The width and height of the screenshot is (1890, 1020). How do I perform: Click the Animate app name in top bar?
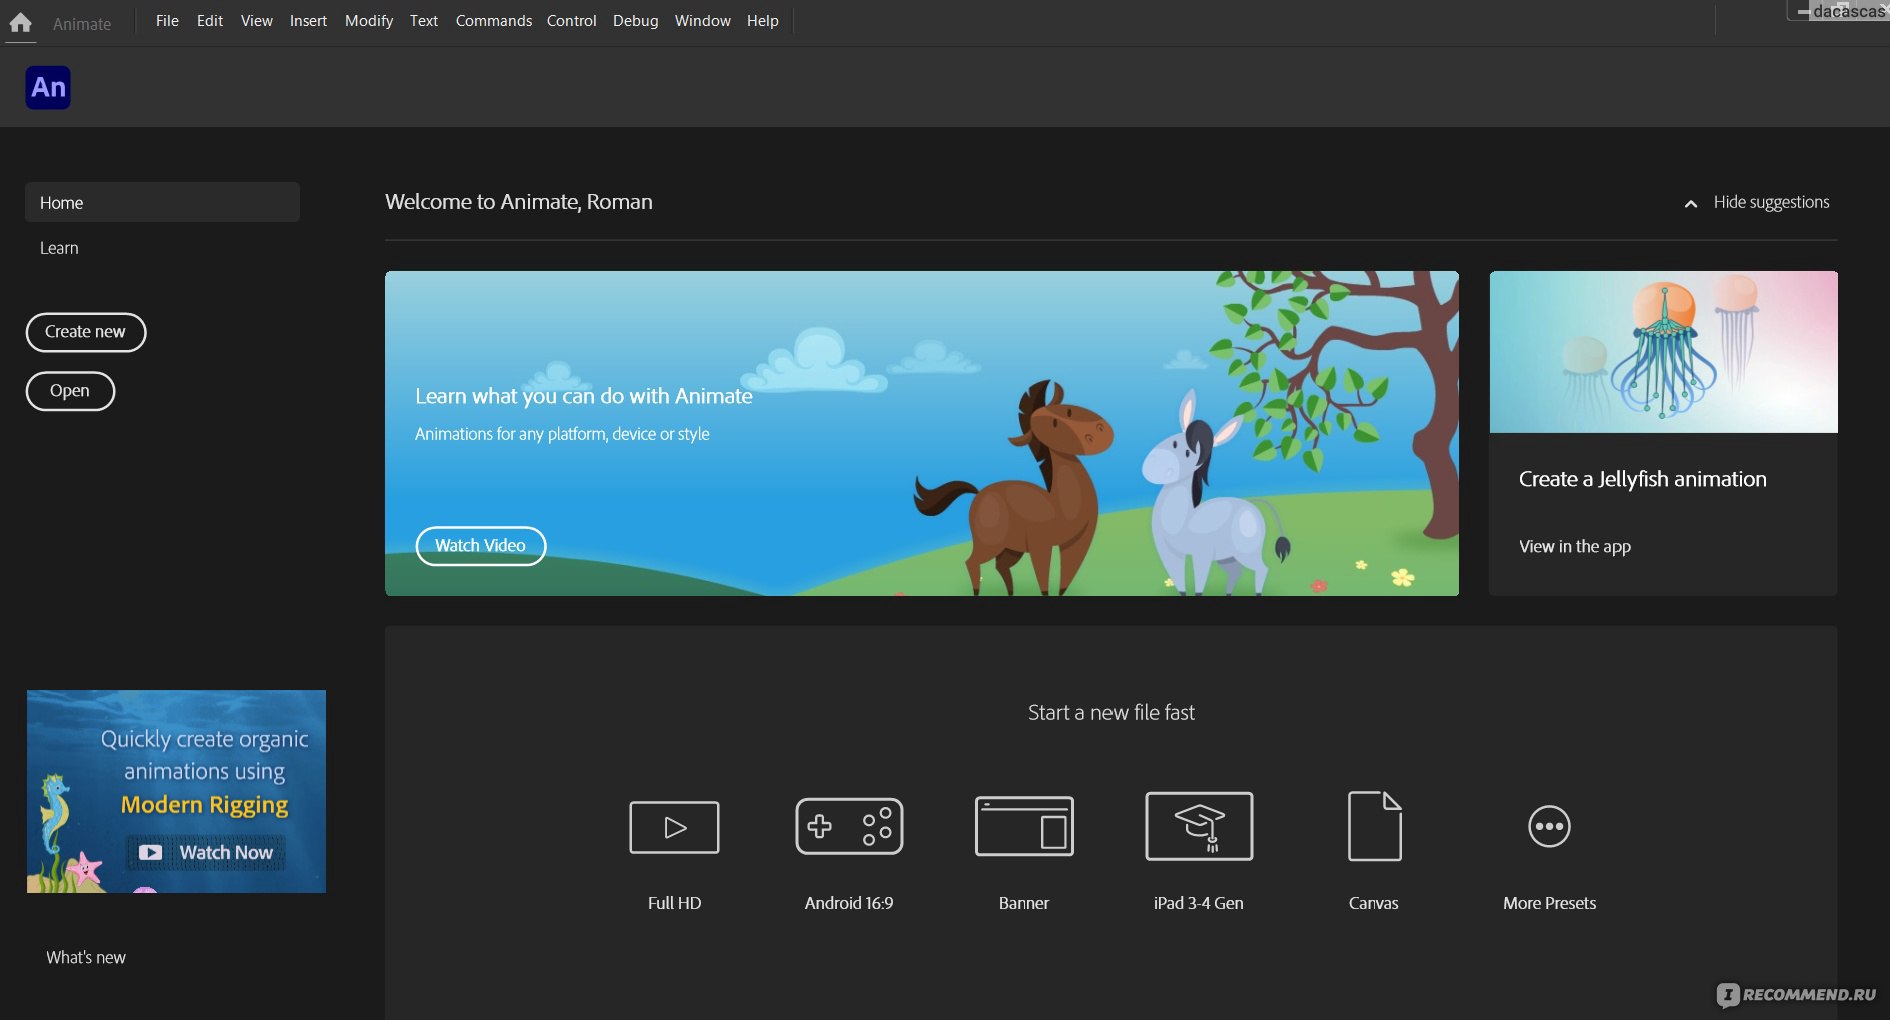coord(82,24)
